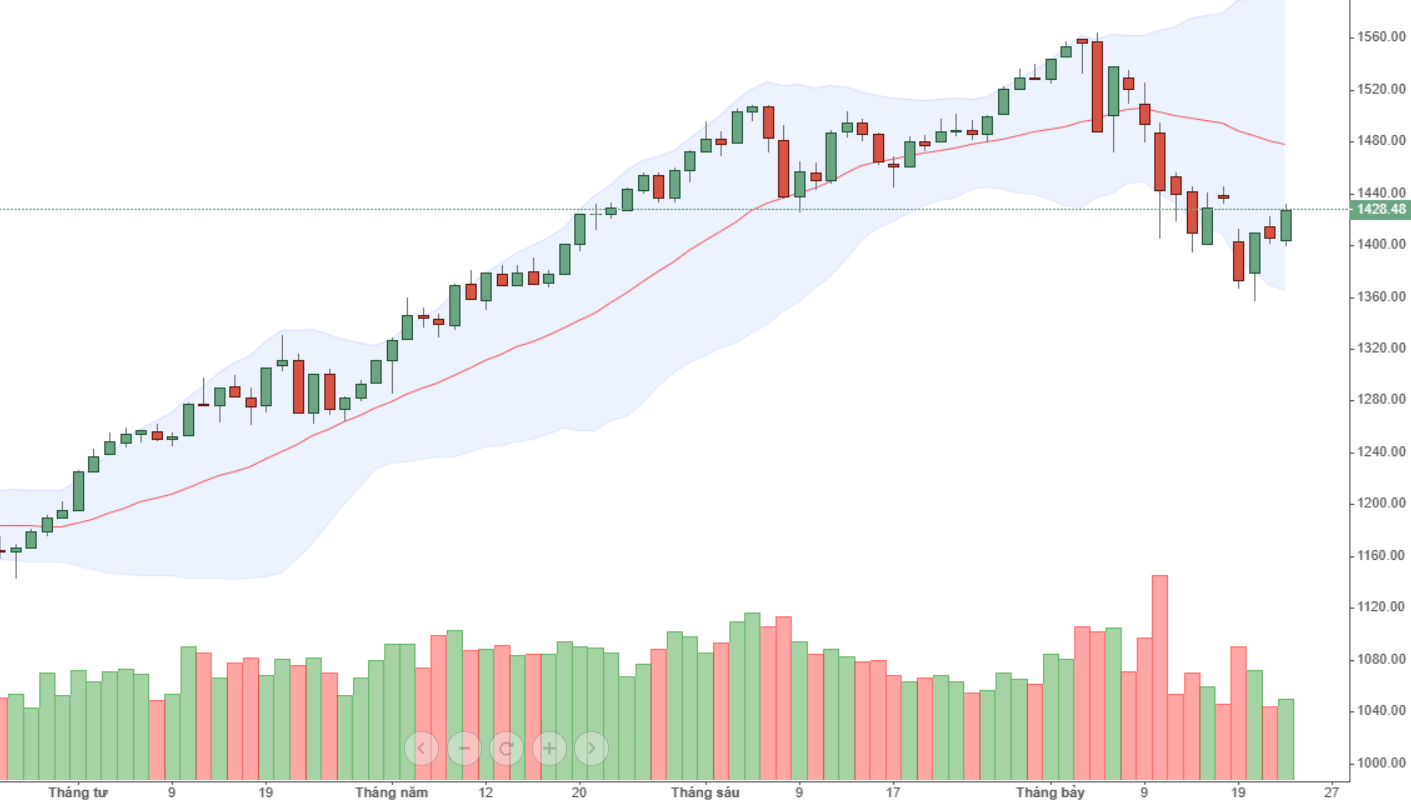The height and width of the screenshot is (801, 1411).
Task: Click the 1080.00 price axis label
Action: tap(1381, 659)
